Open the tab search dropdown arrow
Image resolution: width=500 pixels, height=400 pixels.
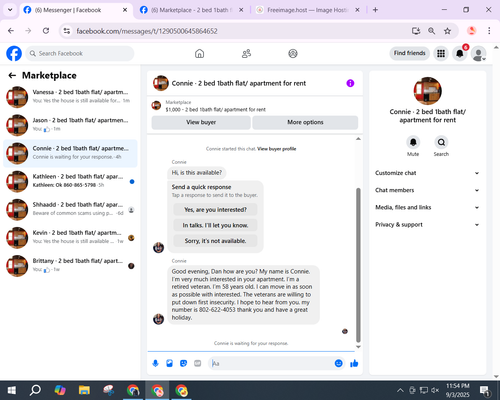coord(10,10)
